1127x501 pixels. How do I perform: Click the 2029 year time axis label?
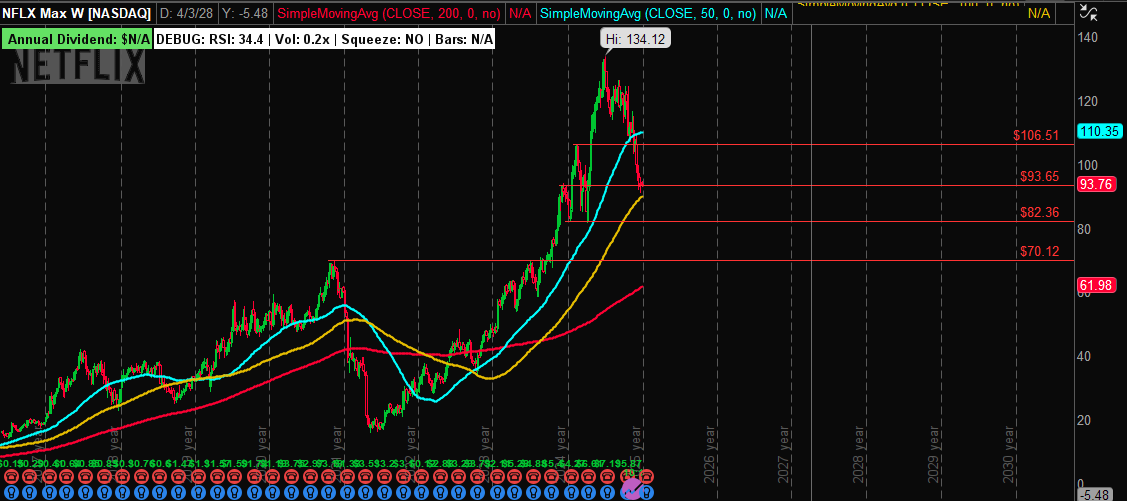(934, 454)
